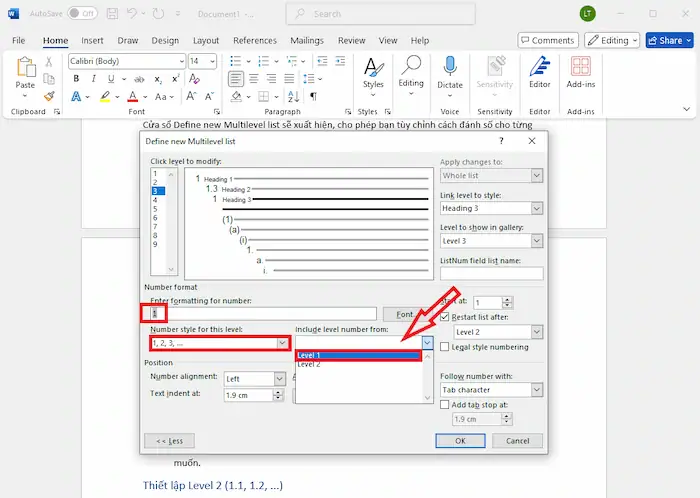Select Level 1 in the dropdown list

click(355, 355)
